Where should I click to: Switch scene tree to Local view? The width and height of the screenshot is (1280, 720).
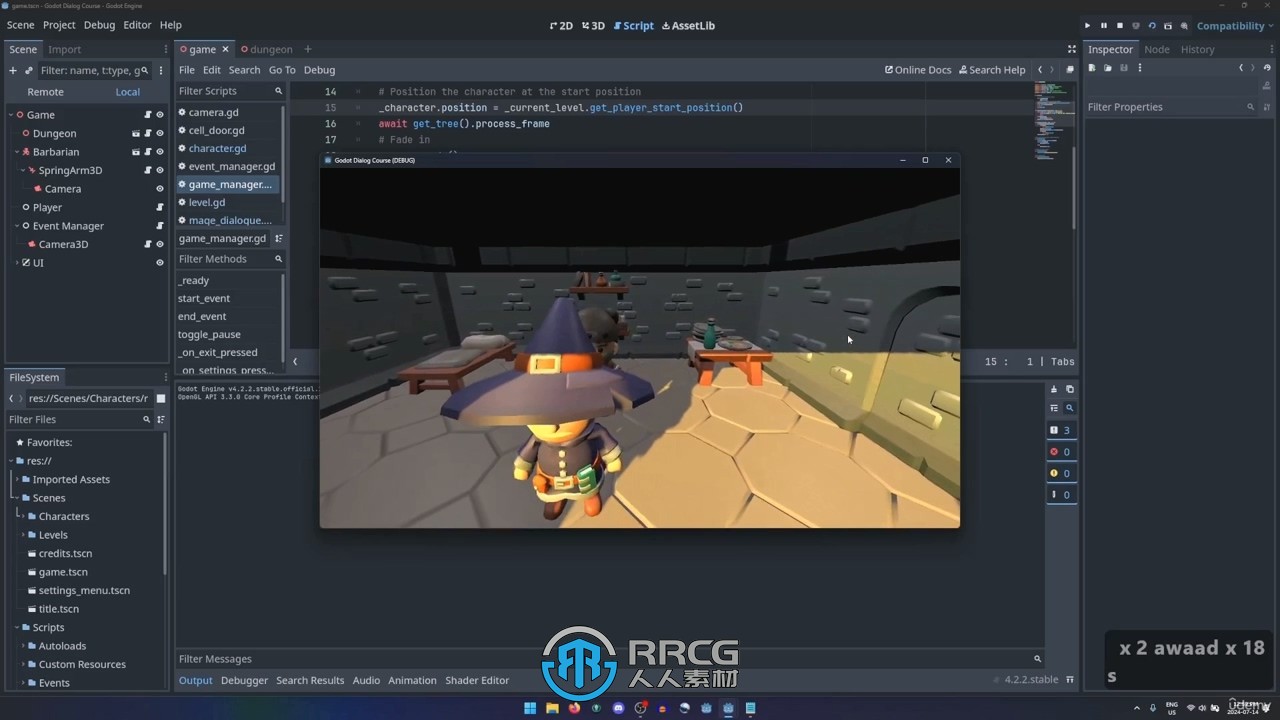point(128,92)
